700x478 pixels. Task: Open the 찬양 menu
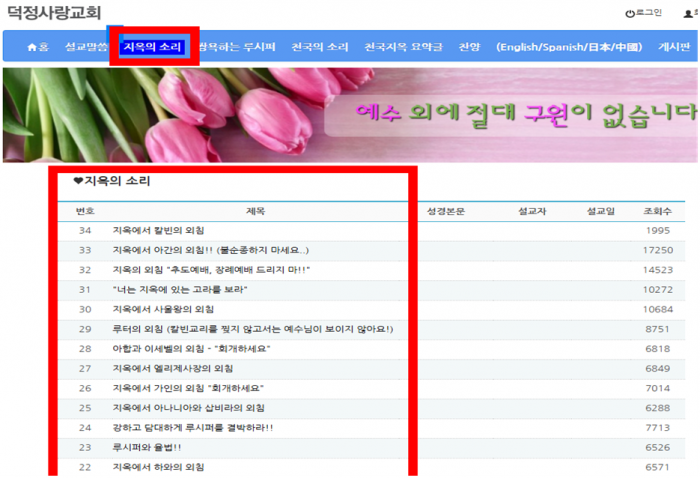click(469, 47)
